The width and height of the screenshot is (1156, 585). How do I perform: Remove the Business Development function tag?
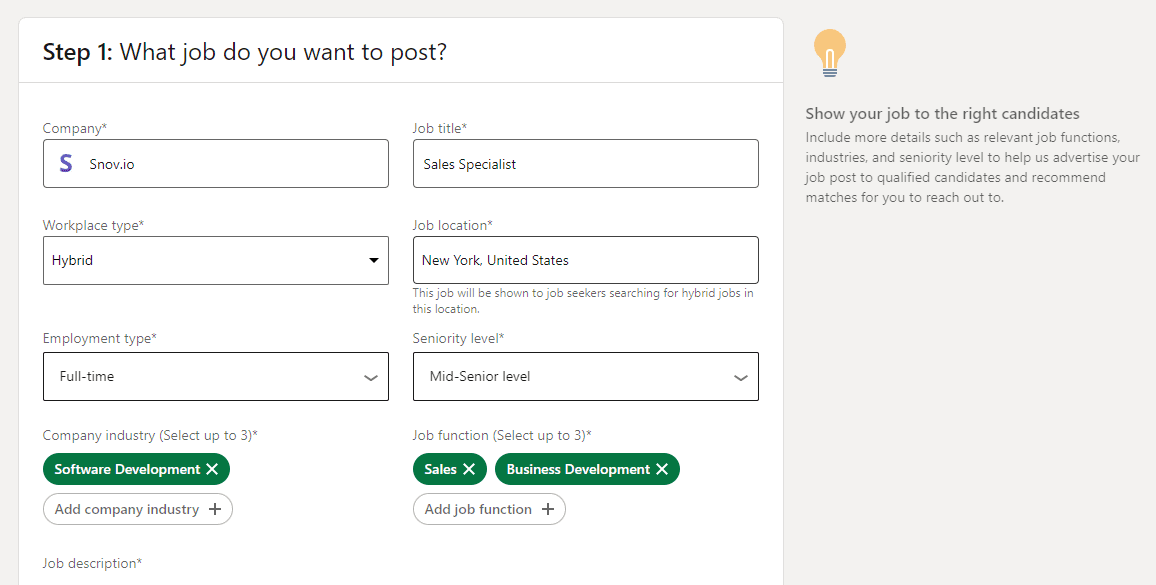[x=662, y=469]
